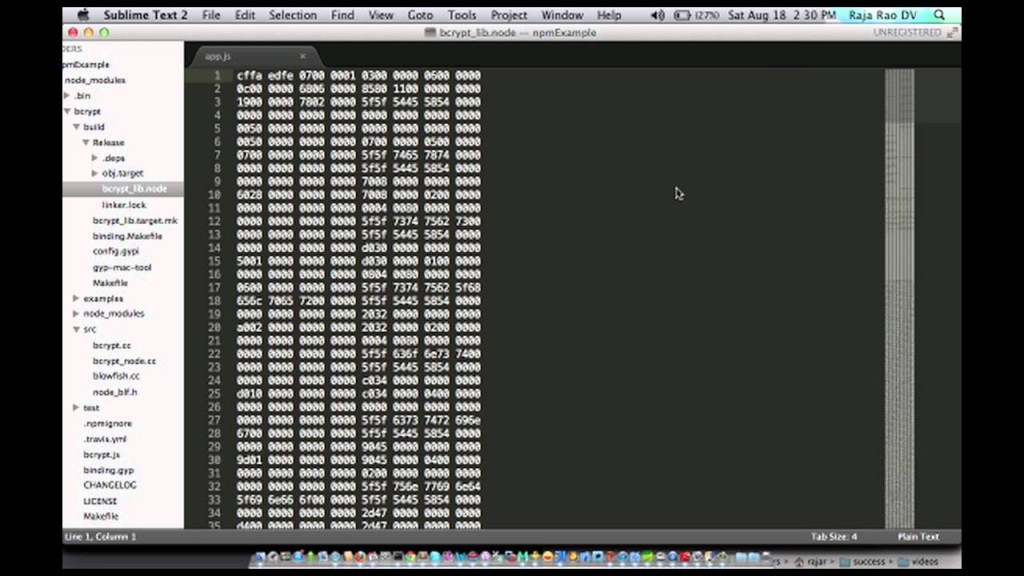Click the volume icon in the menu bar
Screen dimensions: 1024x576
[x=657, y=15]
